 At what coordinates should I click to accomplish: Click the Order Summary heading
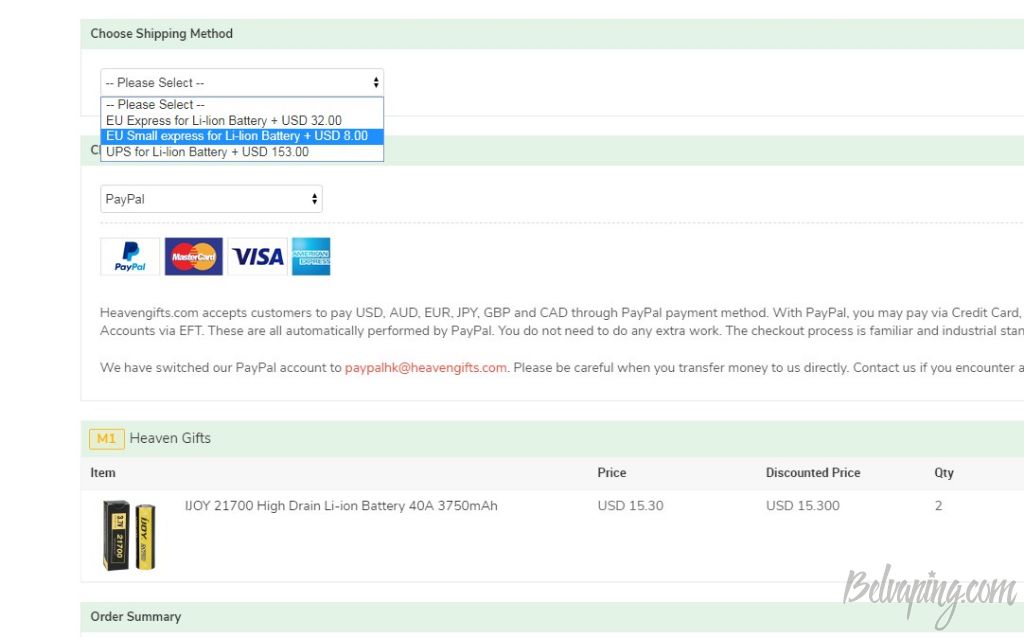coord(135,616)
